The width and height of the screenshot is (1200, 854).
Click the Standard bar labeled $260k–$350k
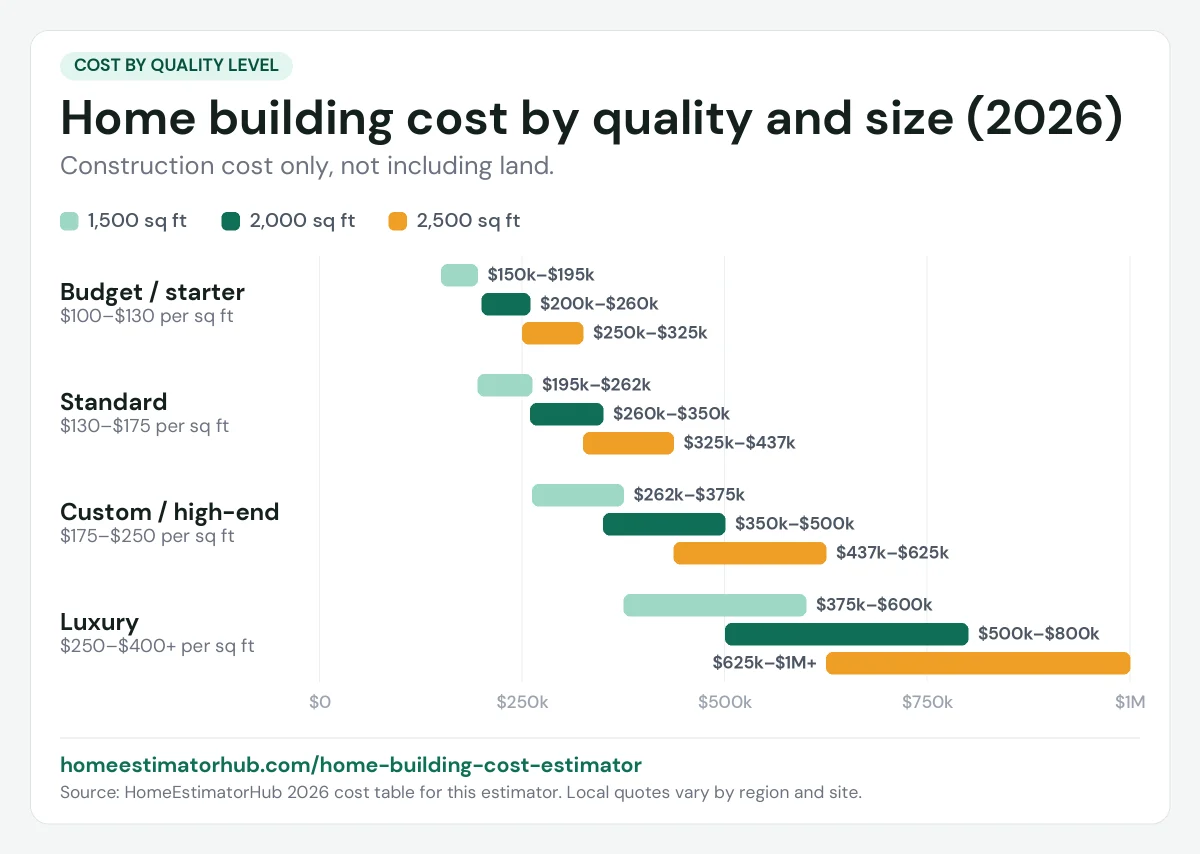pos(567,414)
